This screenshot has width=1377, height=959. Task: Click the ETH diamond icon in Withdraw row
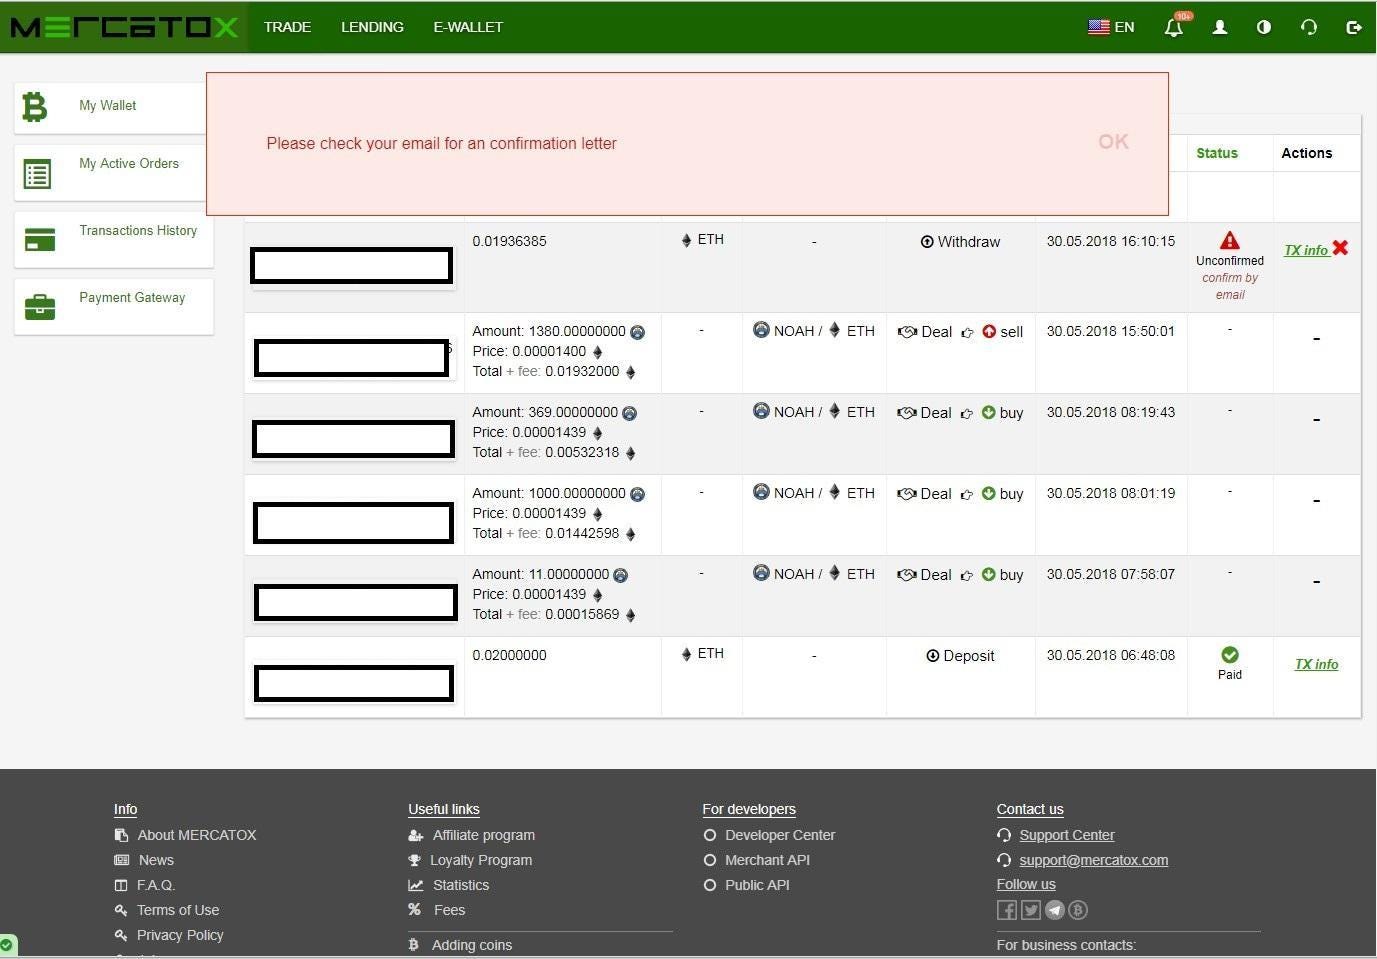(x=686, y=240)
